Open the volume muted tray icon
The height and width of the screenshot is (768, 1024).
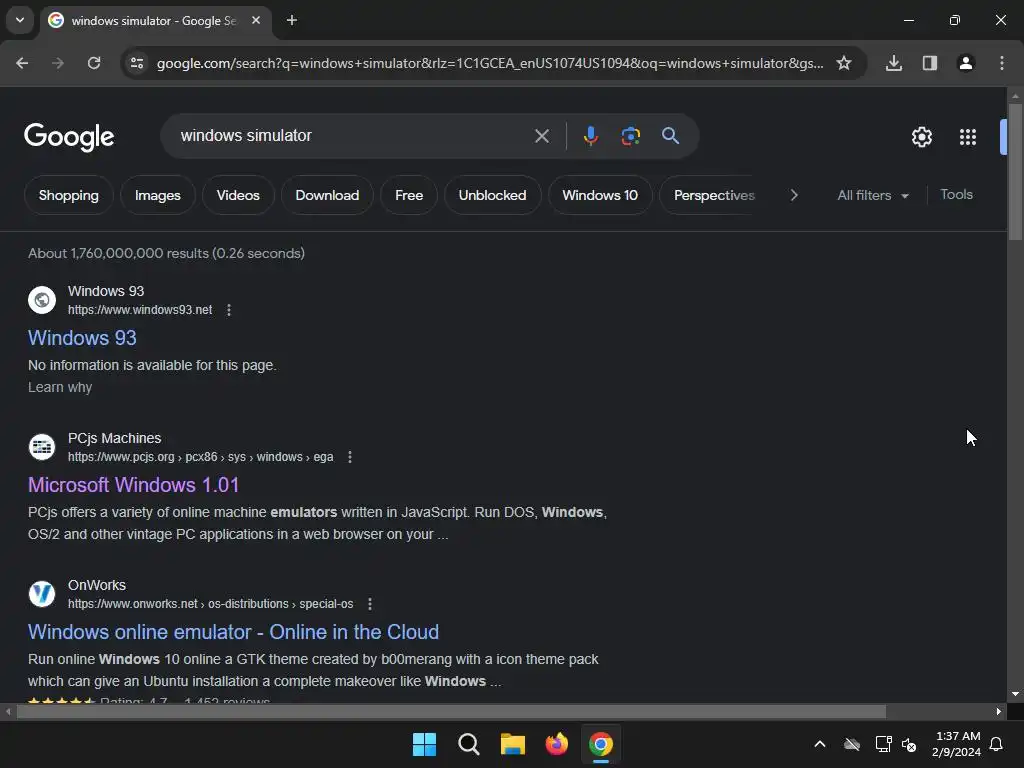(x=908, y=744)
